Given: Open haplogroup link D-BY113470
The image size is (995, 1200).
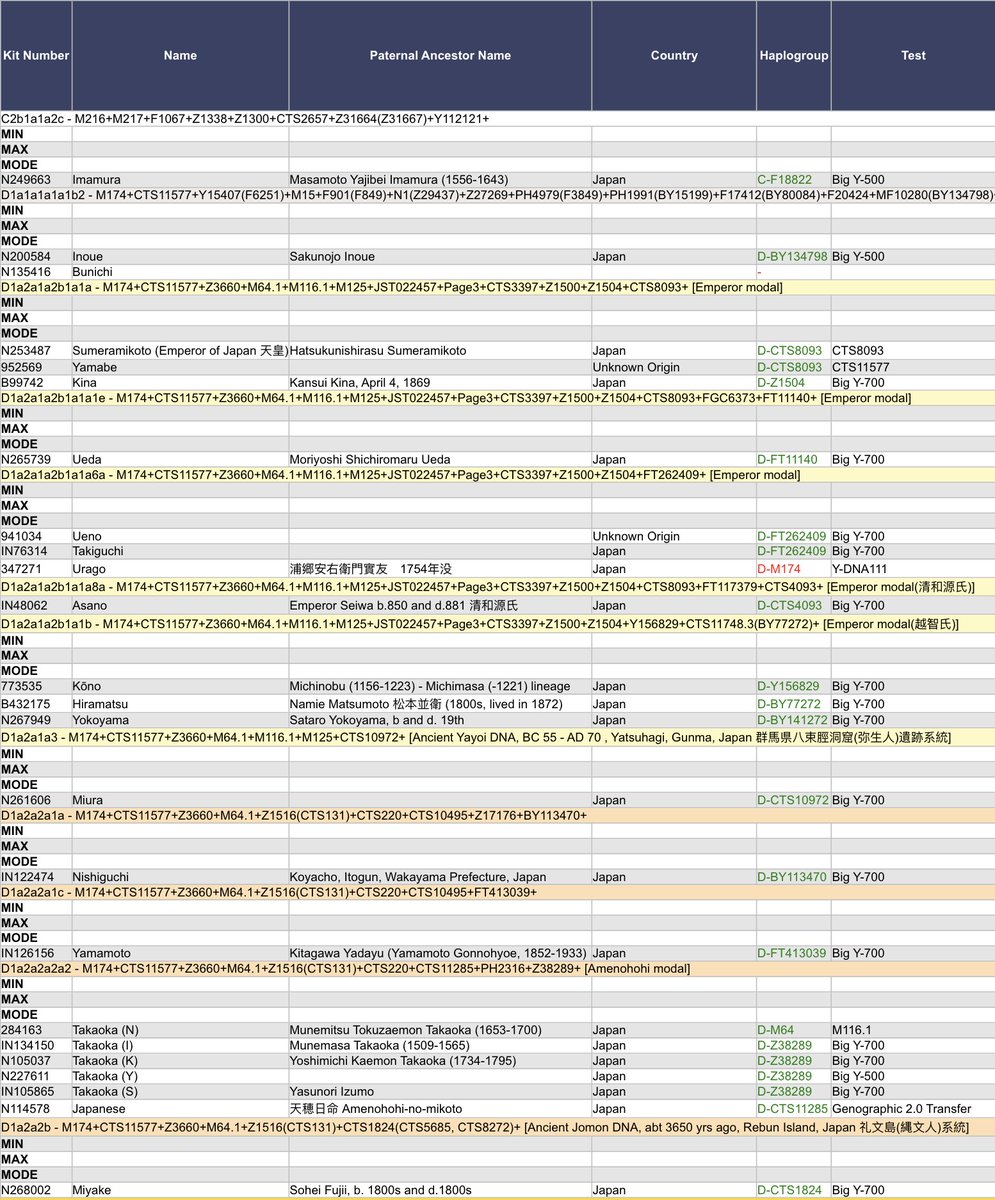Looking at the screenshot, I should [x=793, y=878].
